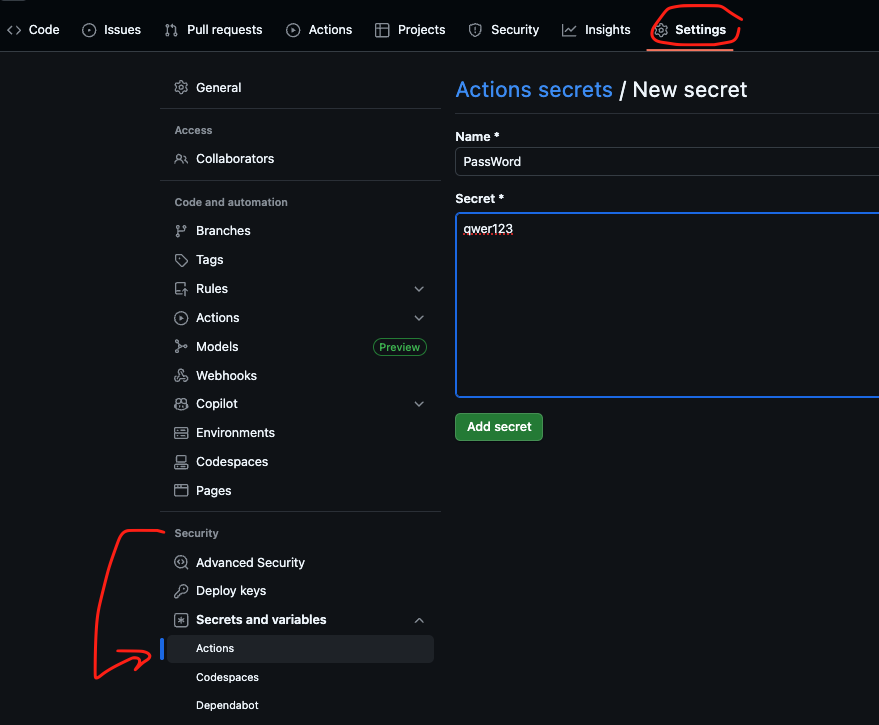The image size is (879, 725).
Task: Switch to the Insights tab
Action: coord(596,30)
